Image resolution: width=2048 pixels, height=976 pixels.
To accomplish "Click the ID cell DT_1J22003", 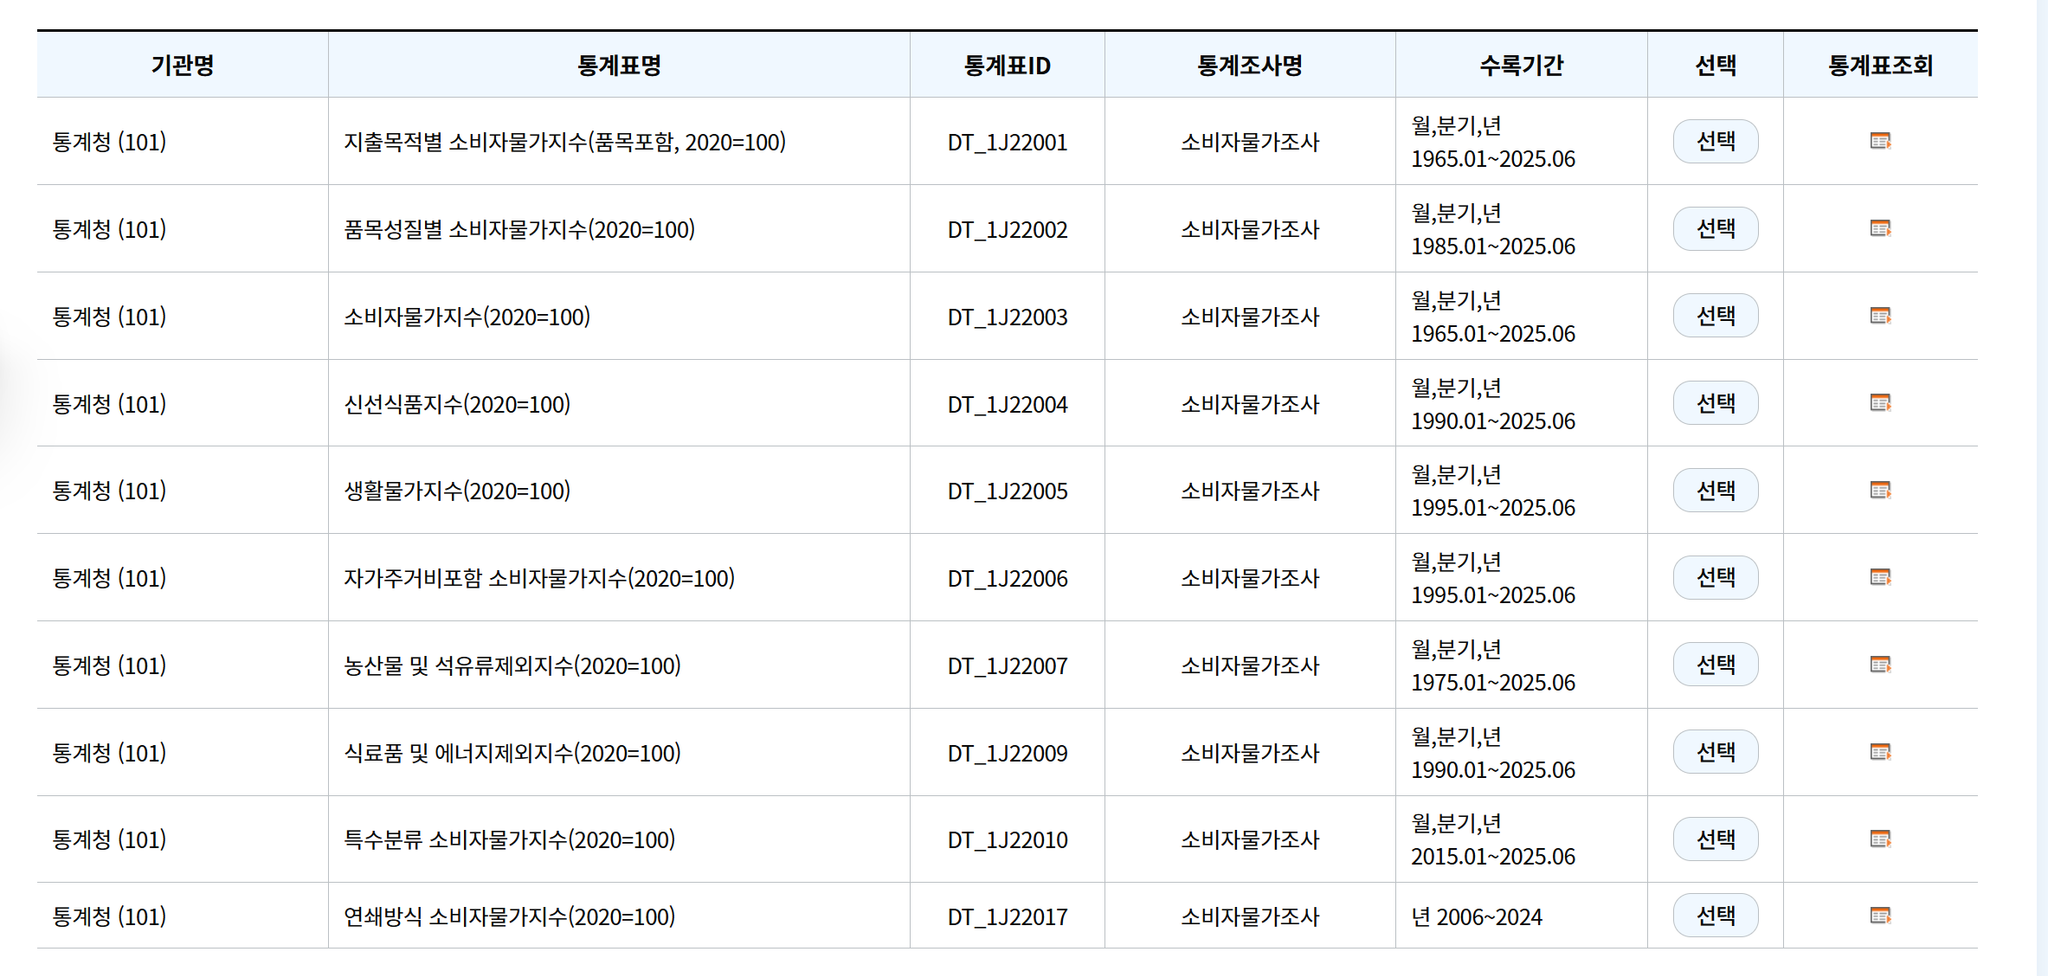I will 1007,317.
